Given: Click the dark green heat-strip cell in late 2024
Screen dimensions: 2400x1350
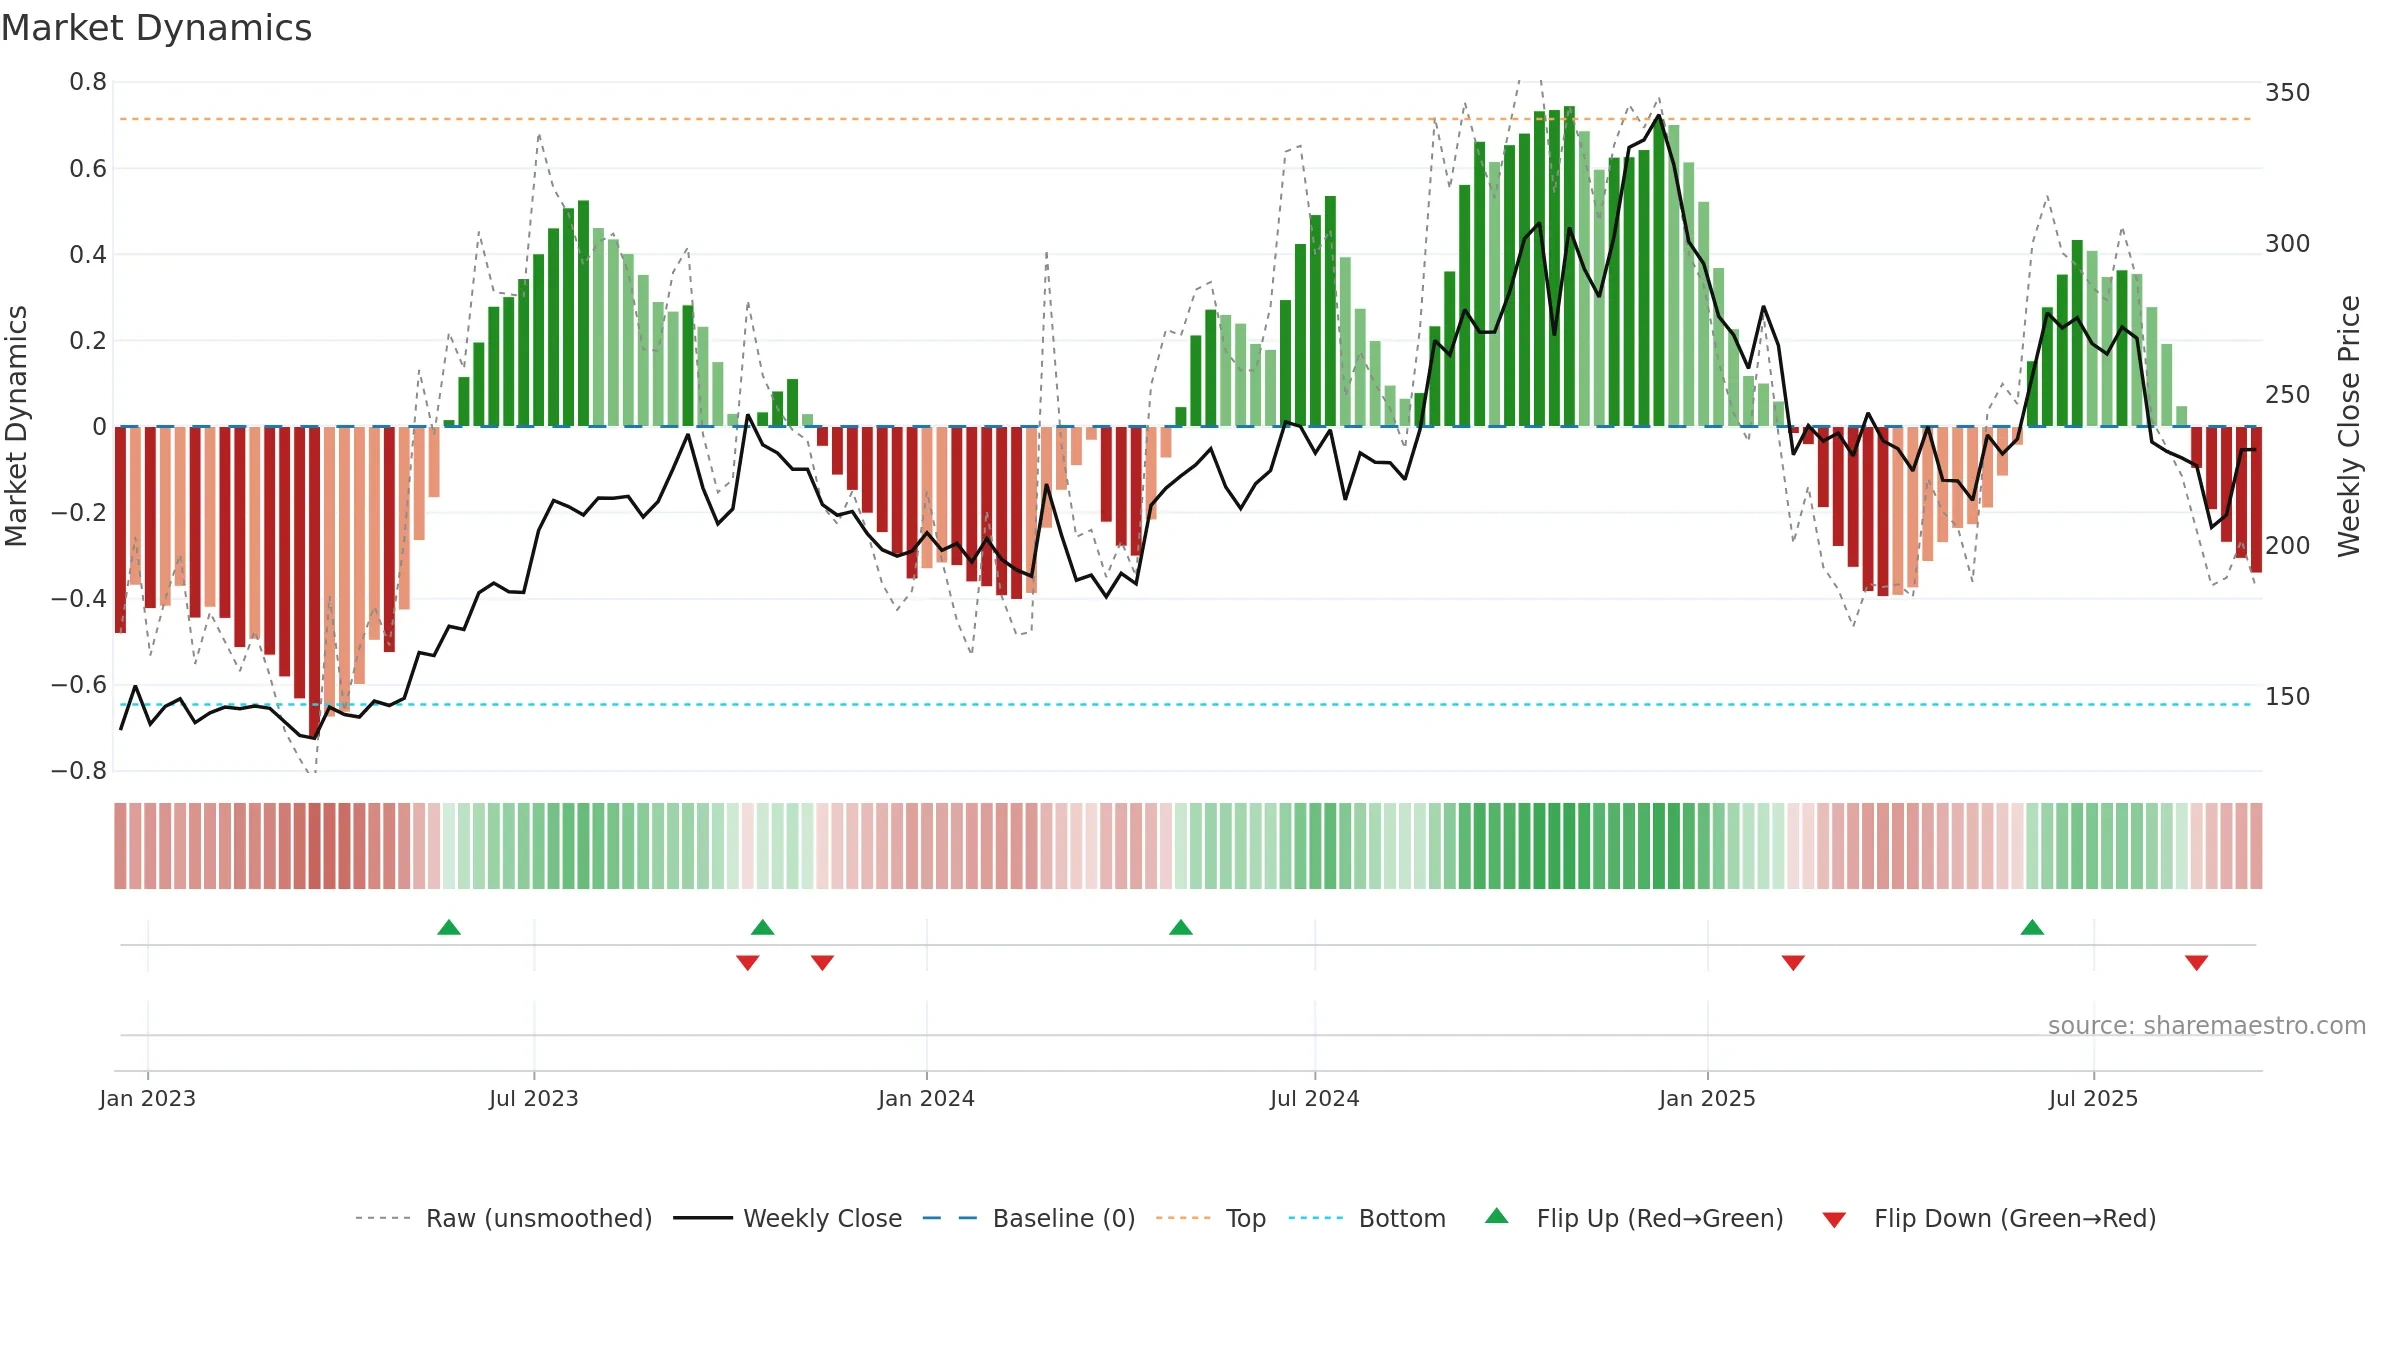Looking at the screenshot, I should (x=1569, y=846).
